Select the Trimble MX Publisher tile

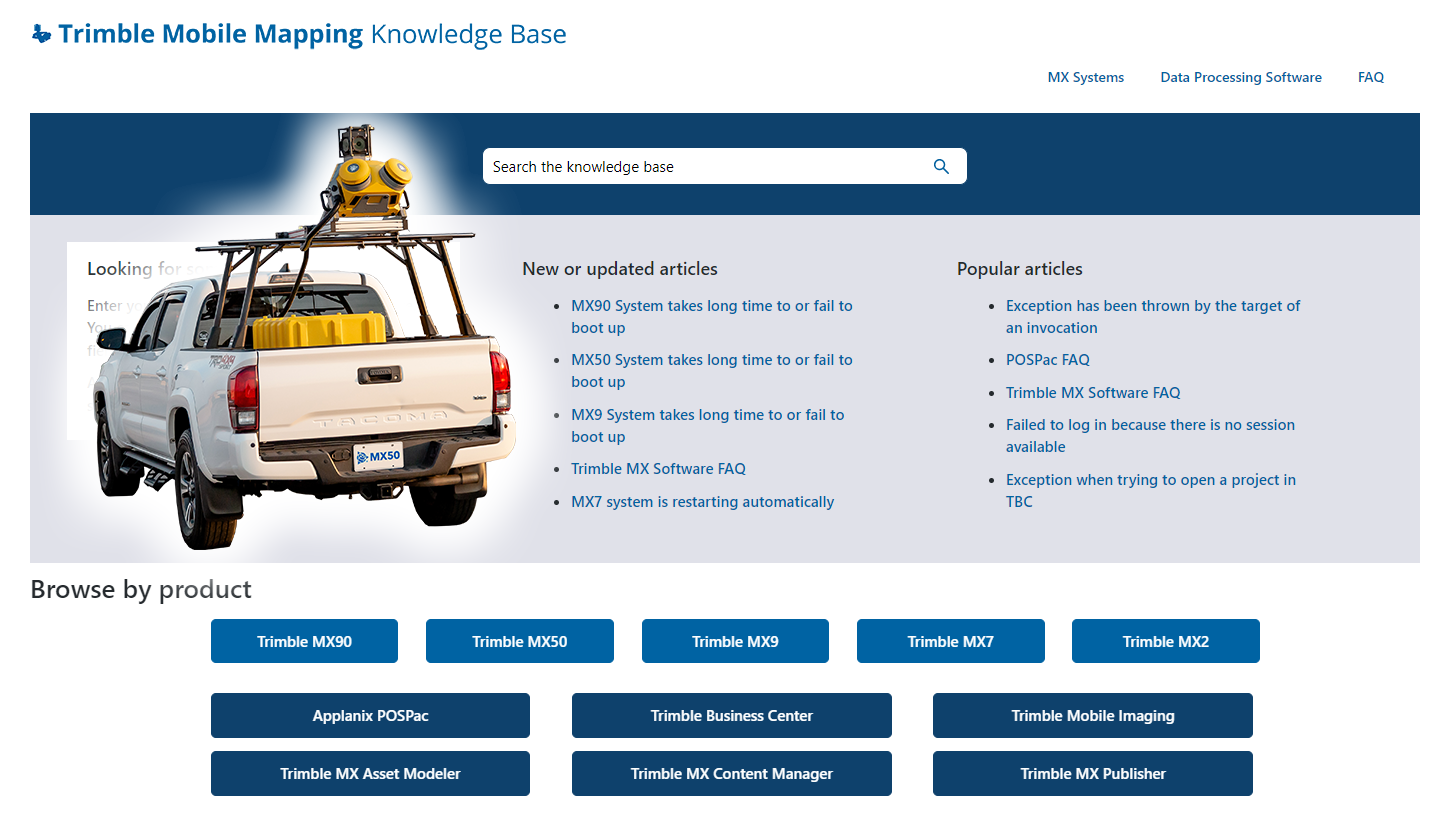pyautogui.click(x=1092, y=773)
